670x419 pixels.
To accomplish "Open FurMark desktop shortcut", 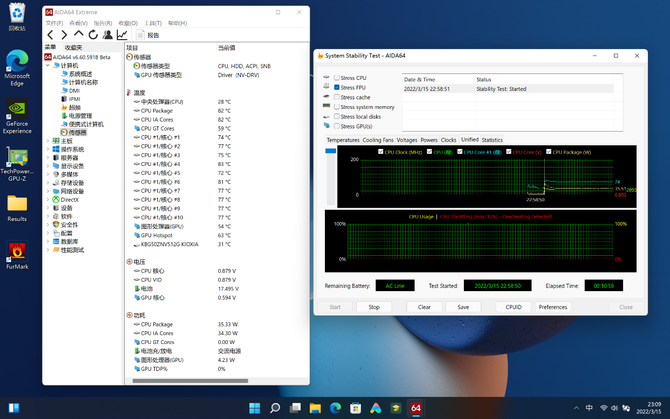I will point(17,255).
